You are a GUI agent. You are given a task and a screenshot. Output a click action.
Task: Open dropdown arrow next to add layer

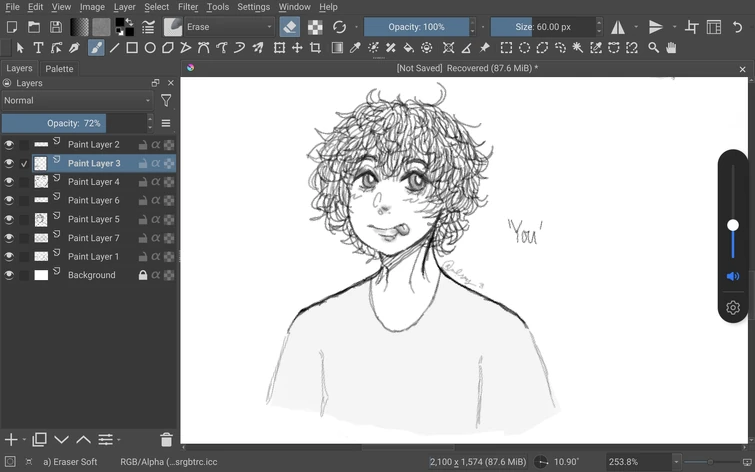click(x=22, y=440)
